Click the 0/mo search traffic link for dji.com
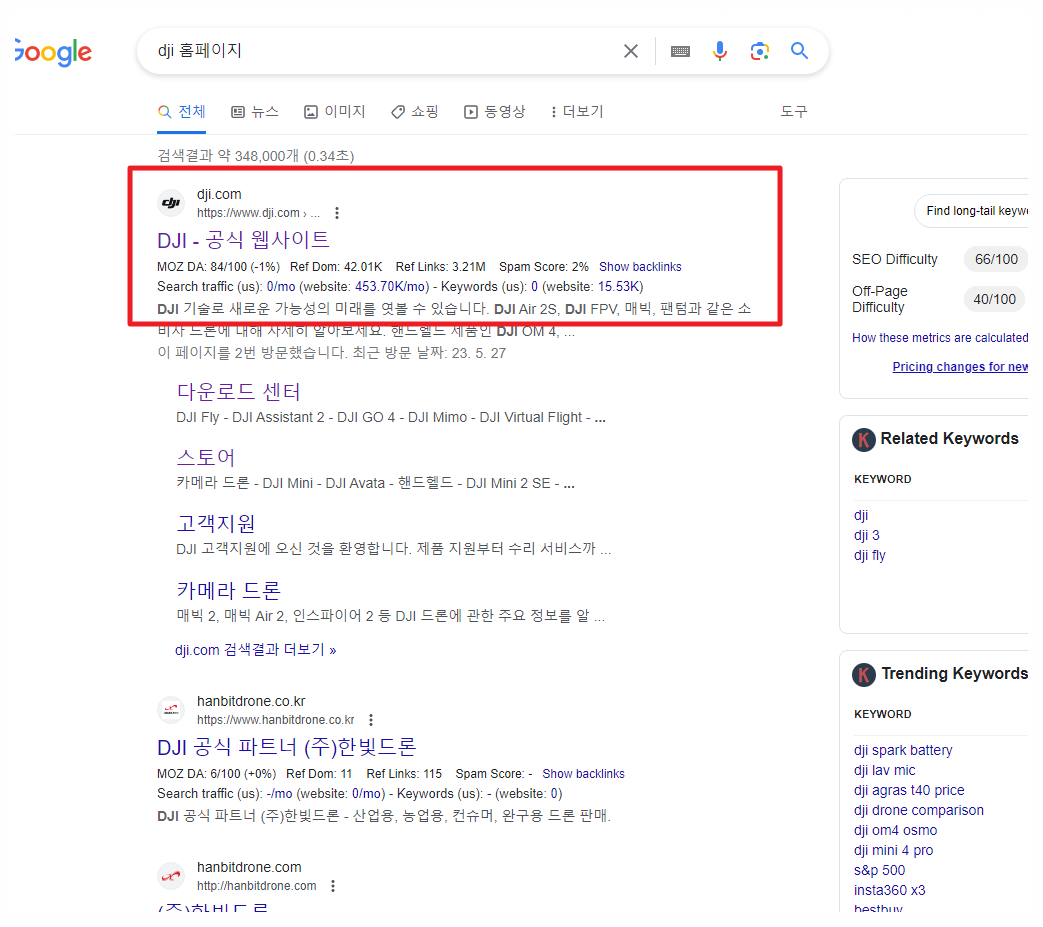This screenshot has height=927, width=1043. coord(281,287)
